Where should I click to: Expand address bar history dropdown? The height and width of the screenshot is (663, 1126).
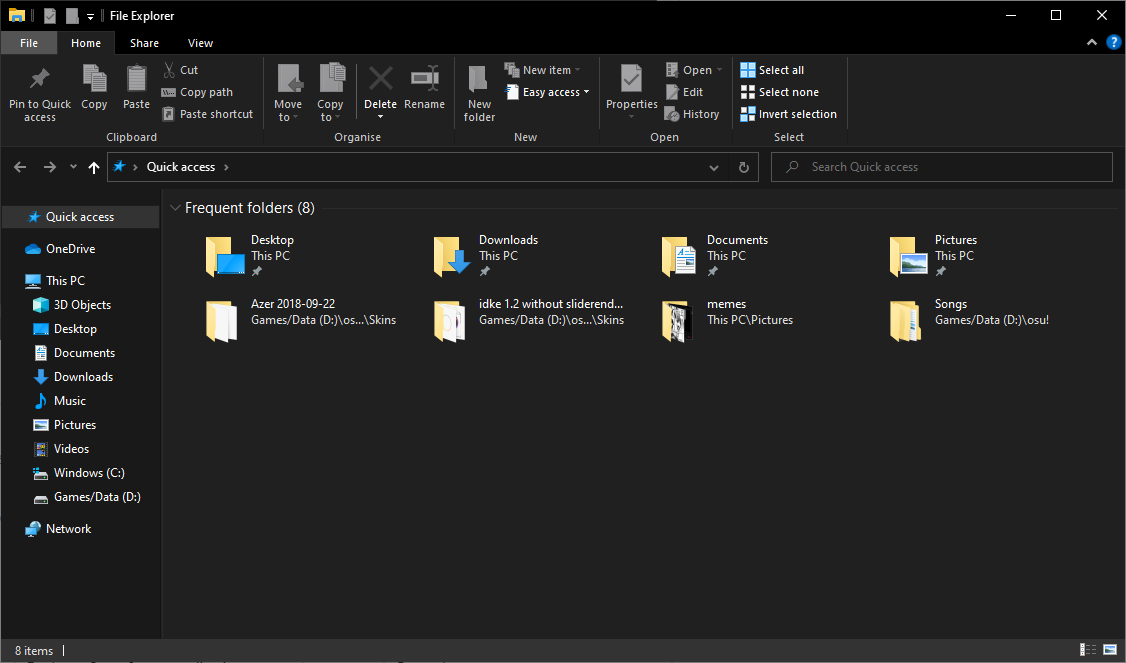(x=714, y=167)
